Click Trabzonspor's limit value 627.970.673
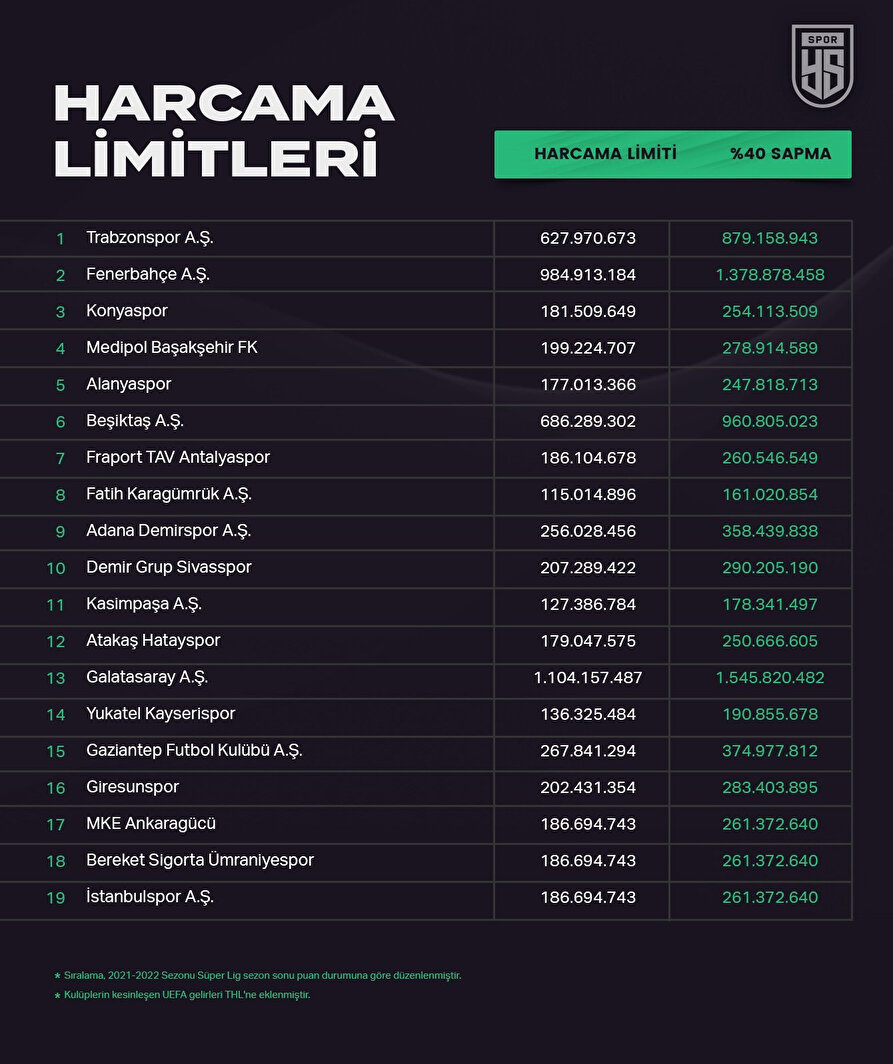This screenshot has height=1064, width=893. (588, 238)
